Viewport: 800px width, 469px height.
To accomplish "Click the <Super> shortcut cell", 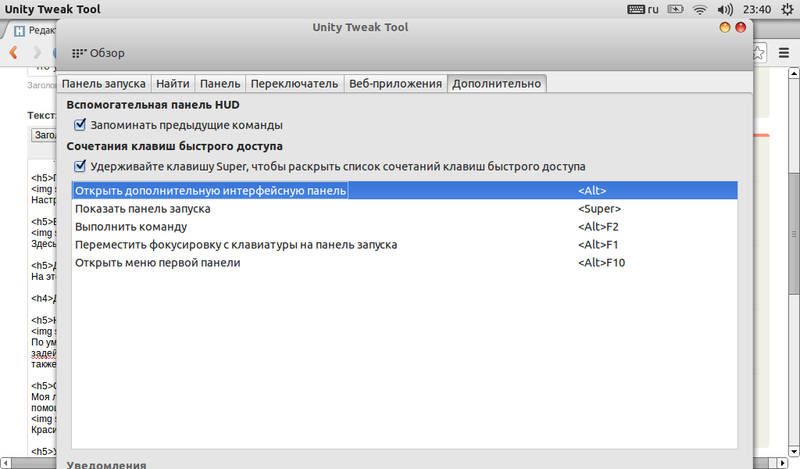I will pyautogui.click(x=599, y=209).
